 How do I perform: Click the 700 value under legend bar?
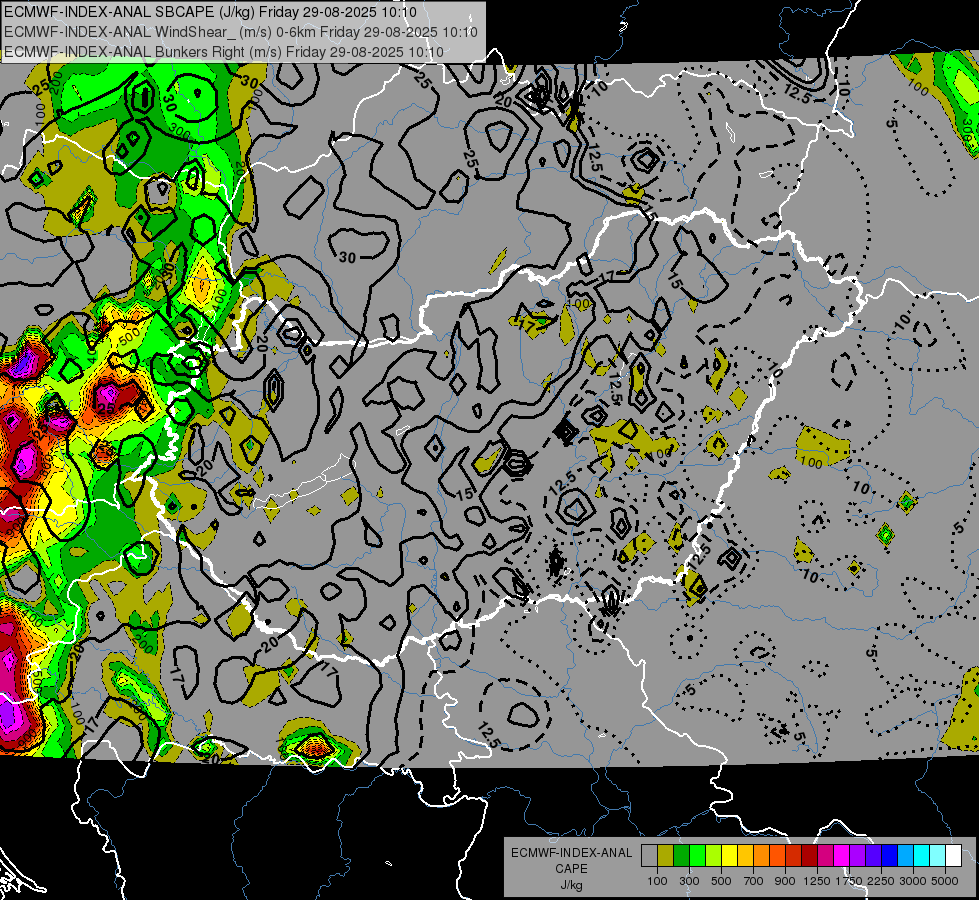(x=754, y=881)
